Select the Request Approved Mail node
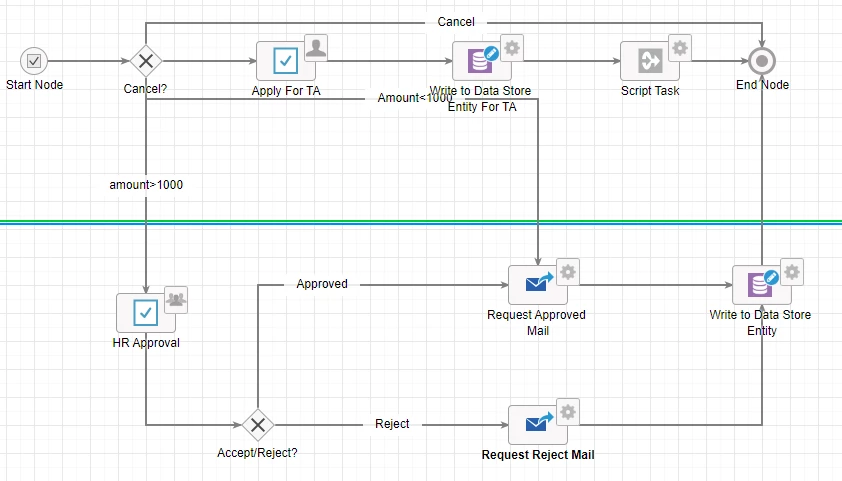 (538, 285)
